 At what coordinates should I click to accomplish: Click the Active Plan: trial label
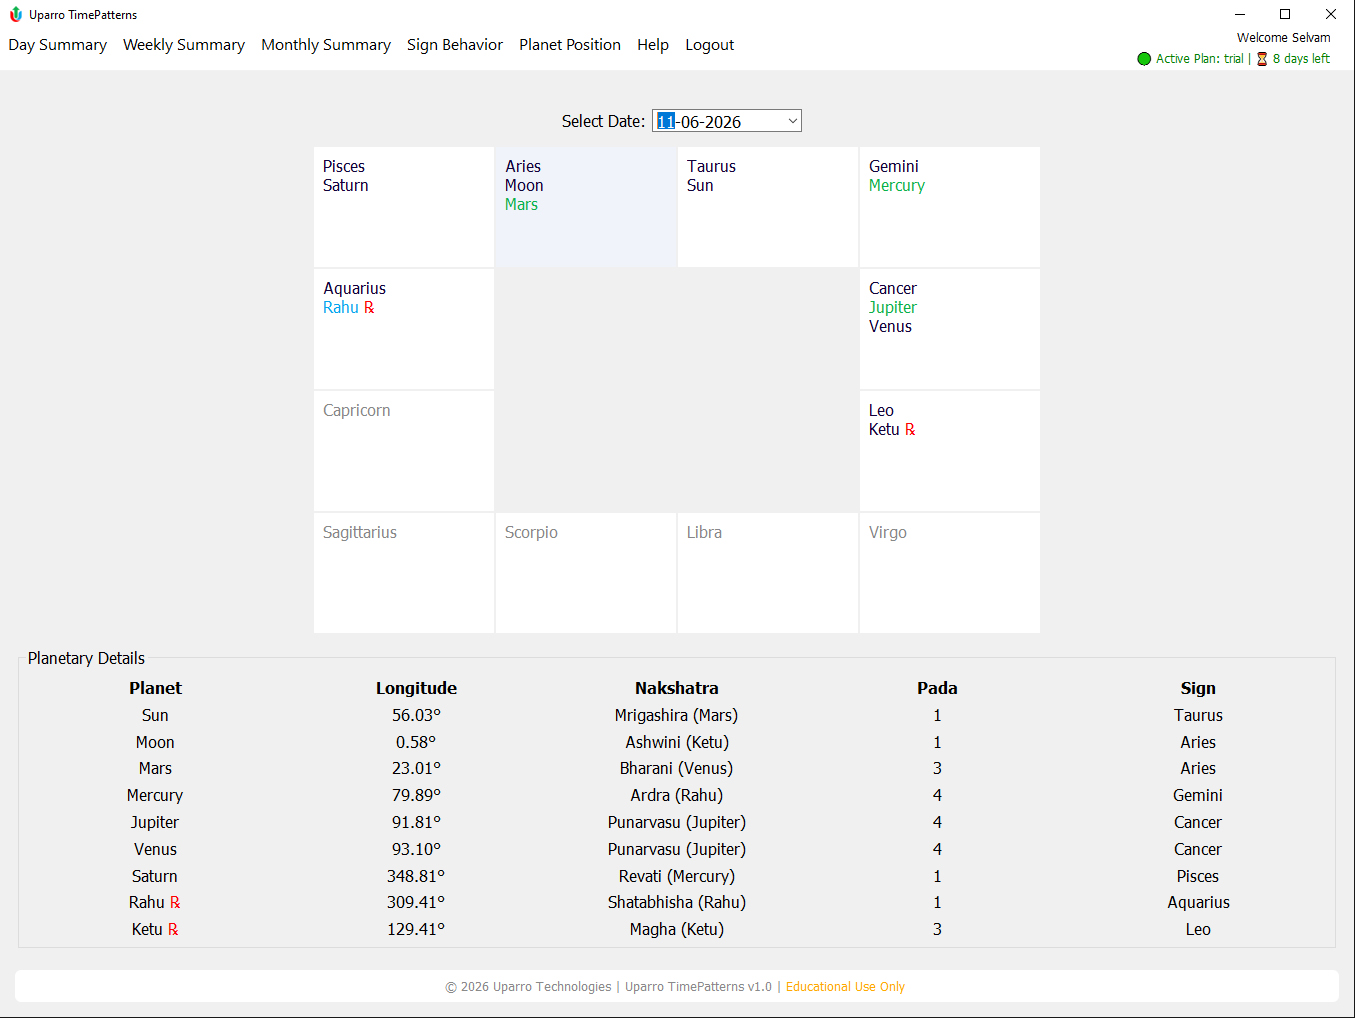1200,59
